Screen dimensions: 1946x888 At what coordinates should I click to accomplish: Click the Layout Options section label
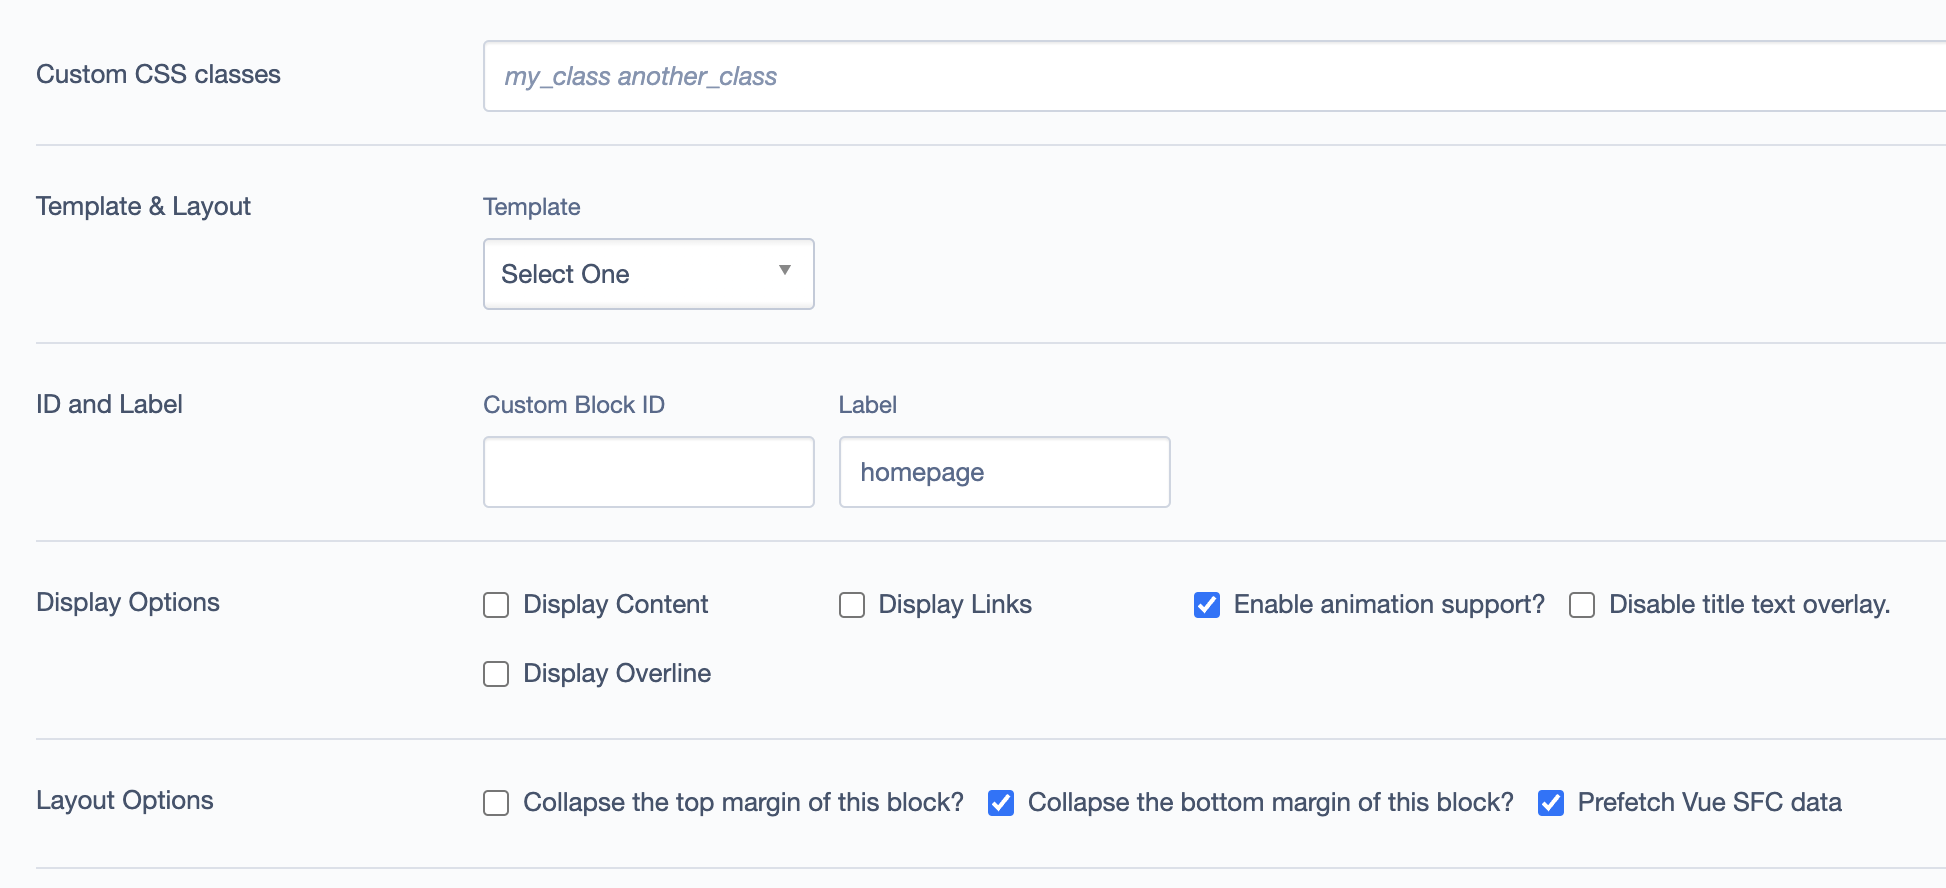124,800
